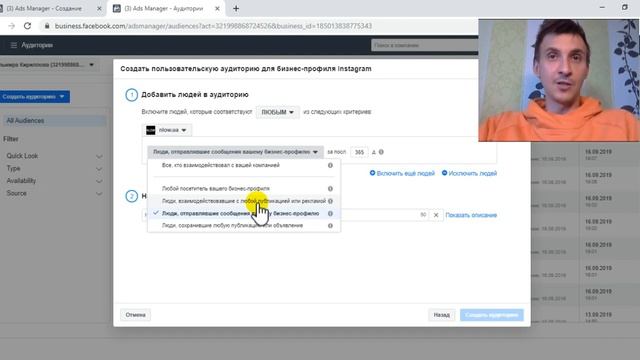Click the padlock icon in address bar

47,26
